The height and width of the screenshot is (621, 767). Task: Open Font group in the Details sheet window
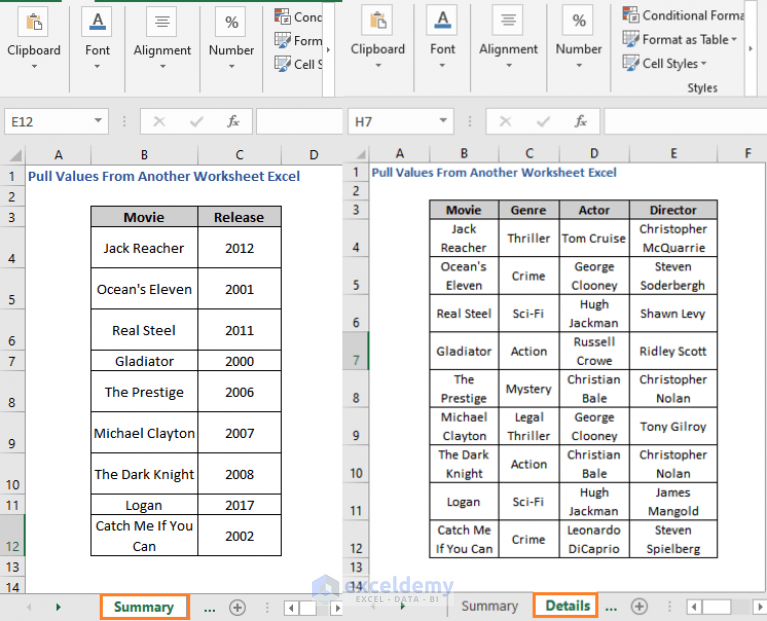(x=442, y=37)
